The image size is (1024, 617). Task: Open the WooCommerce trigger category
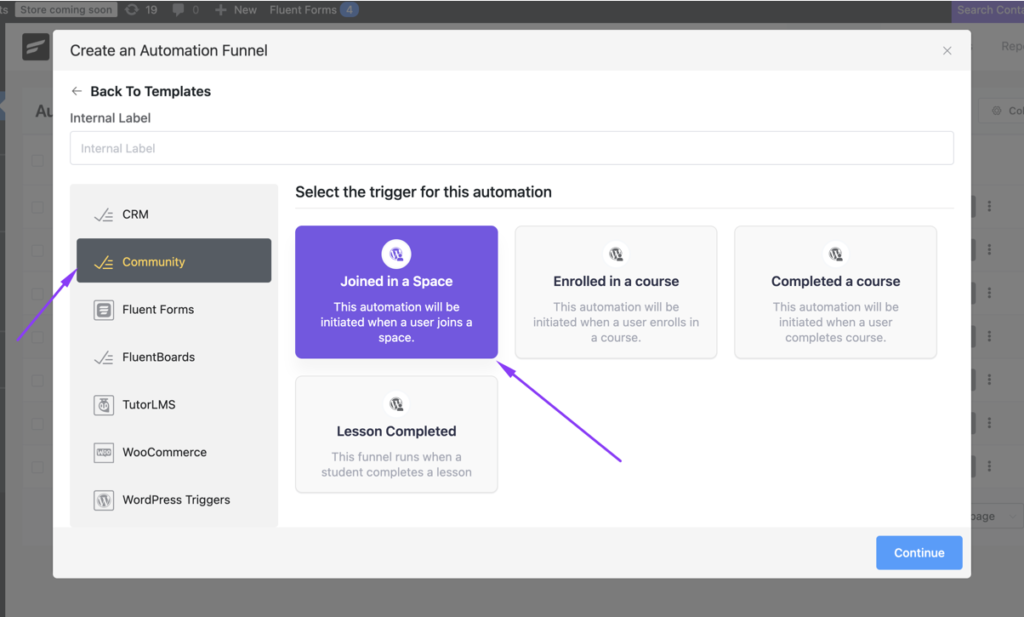[x=174, y=452]
